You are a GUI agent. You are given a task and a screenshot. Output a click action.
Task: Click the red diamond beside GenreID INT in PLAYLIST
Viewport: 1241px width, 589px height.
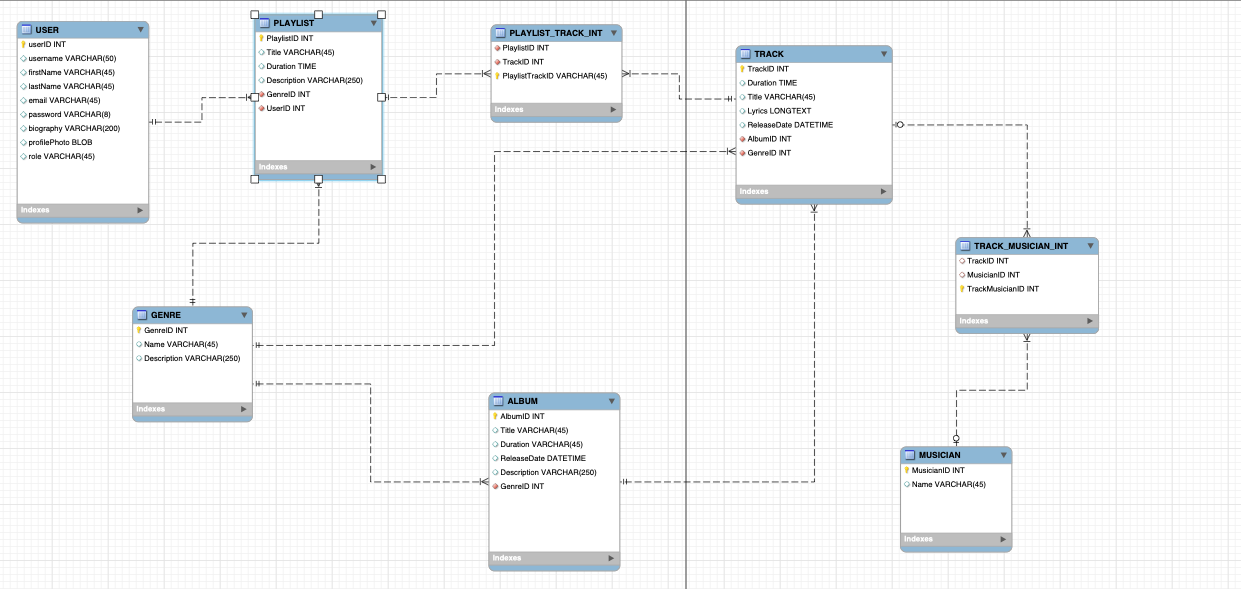261,94
